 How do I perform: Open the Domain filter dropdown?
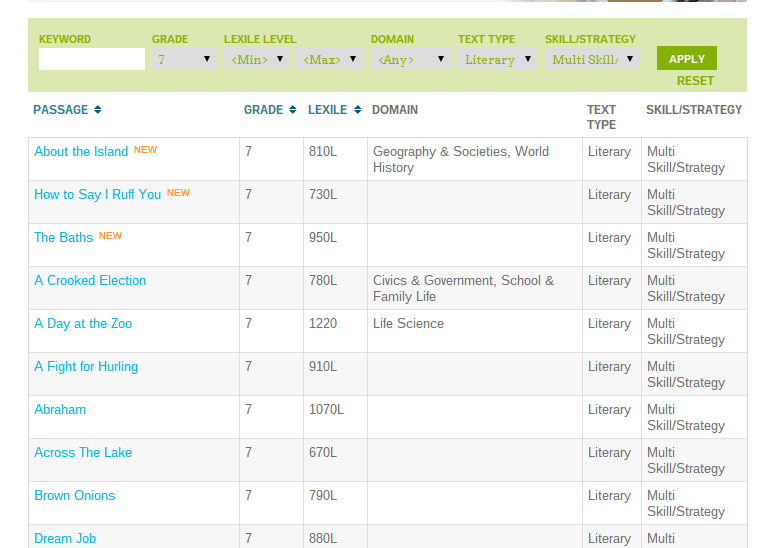pyautogui.click(x=411, y=59)
